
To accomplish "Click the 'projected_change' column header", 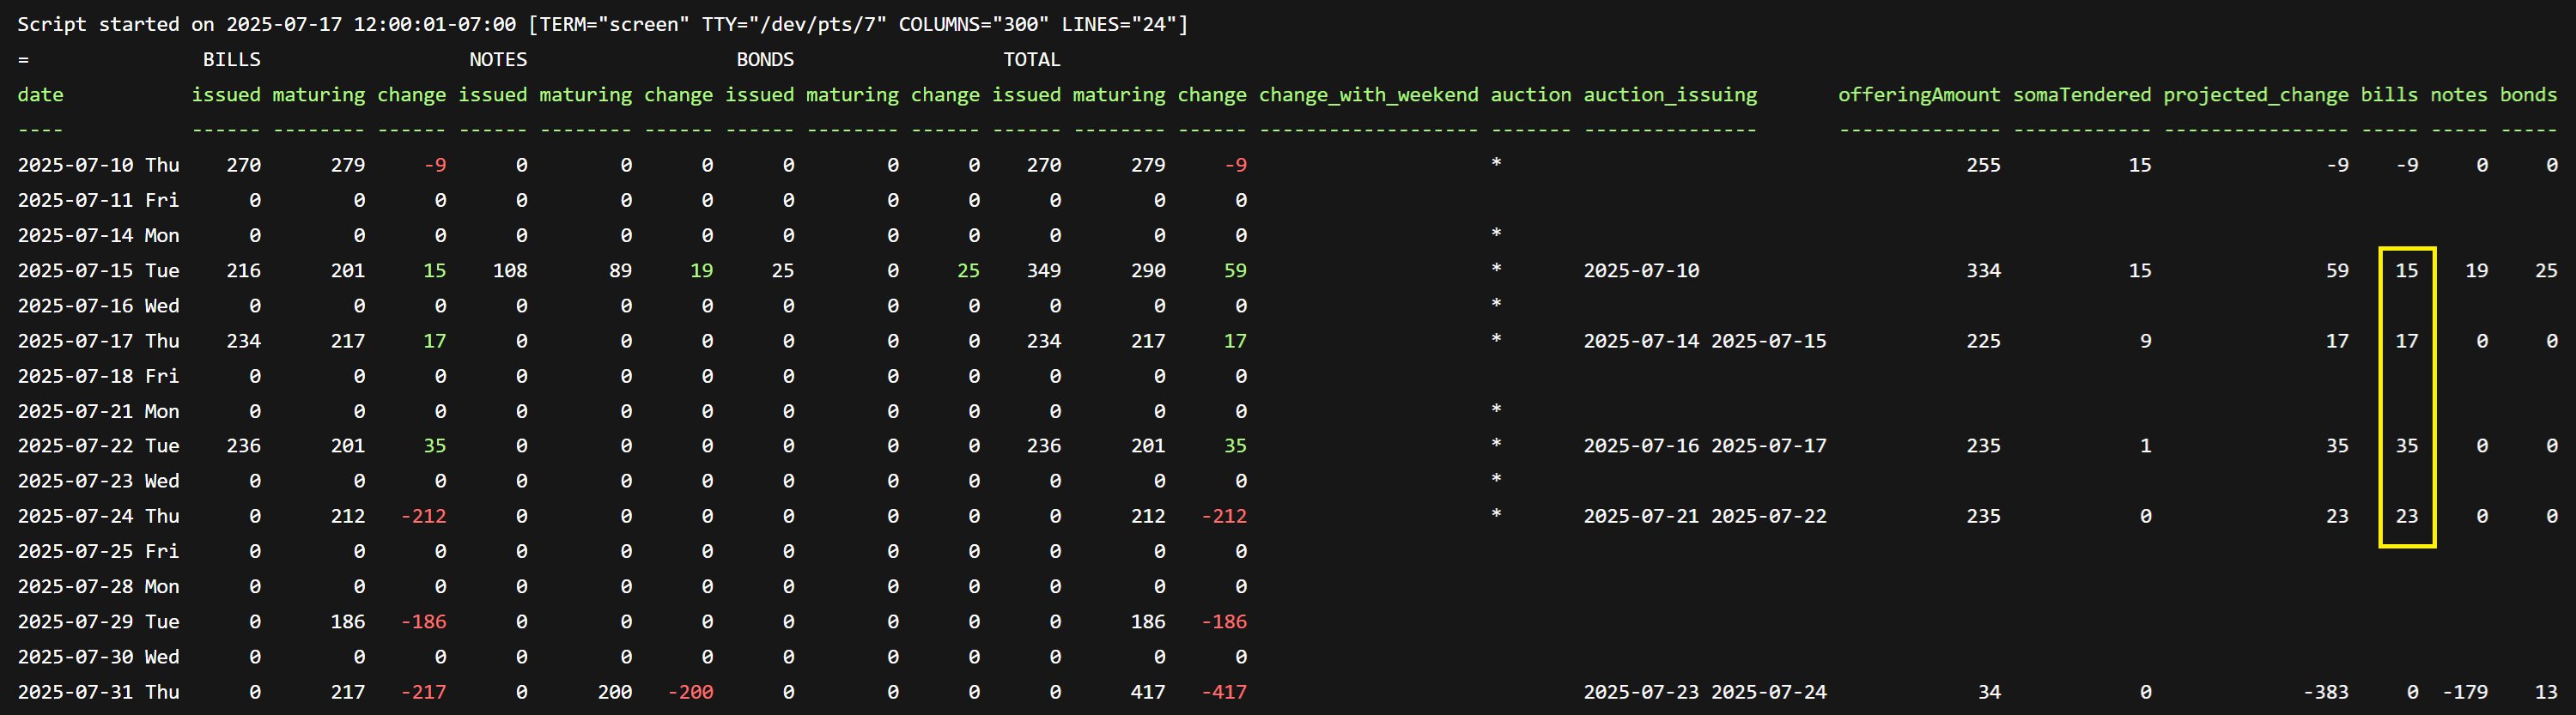I will click(2256, 95).
